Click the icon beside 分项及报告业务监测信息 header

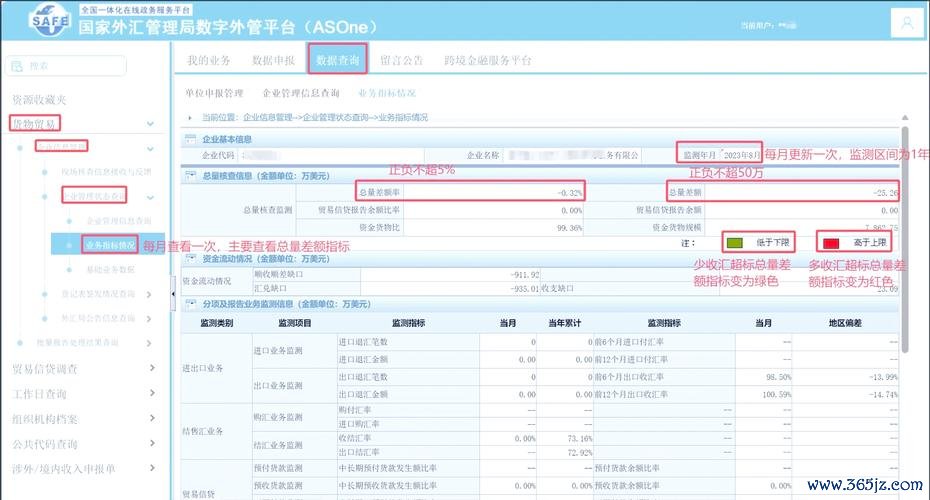coord(190,304)
